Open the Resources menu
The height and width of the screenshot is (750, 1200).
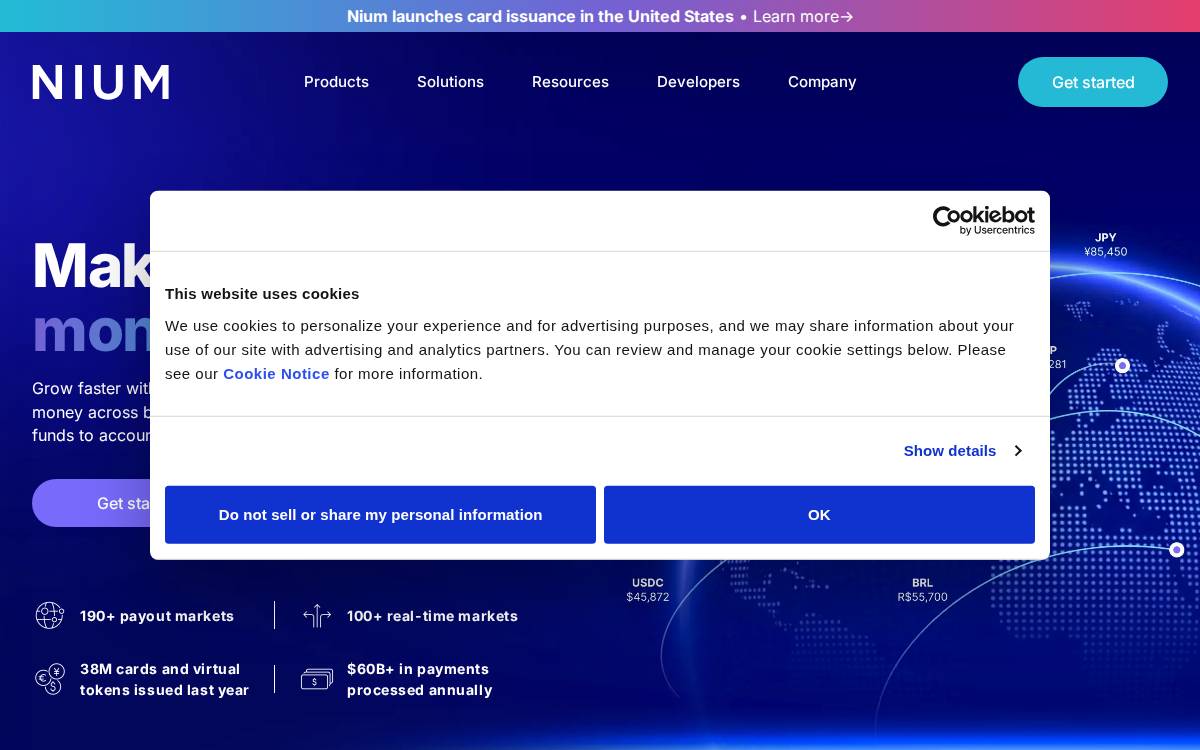pyautogui.click(x=570, y=82)
